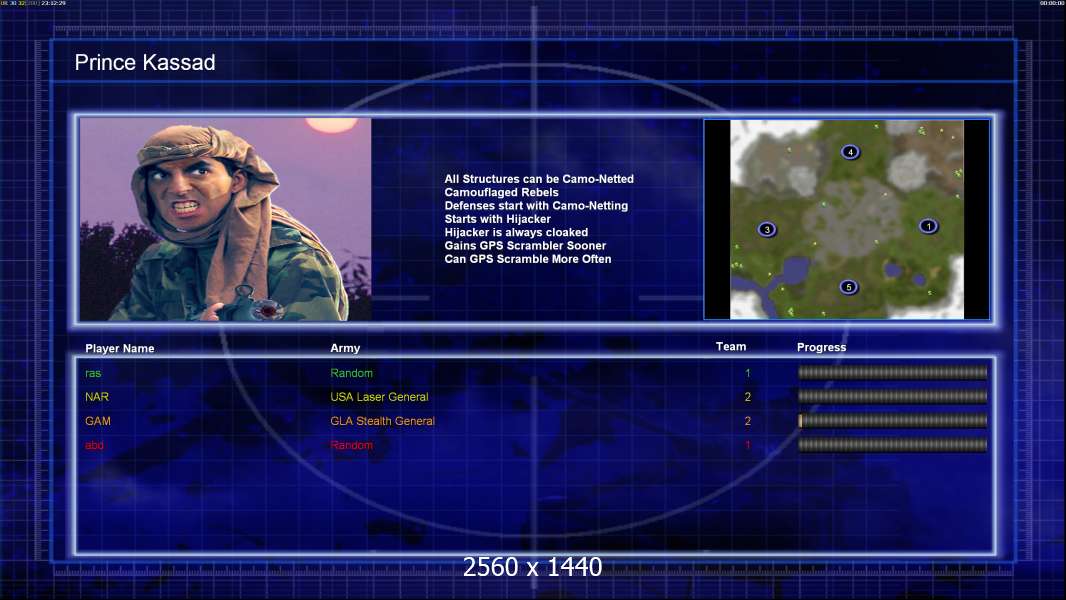
Task: Click the Prince Kassad title text
Action: pyautogui.click(x=145, y=63)
